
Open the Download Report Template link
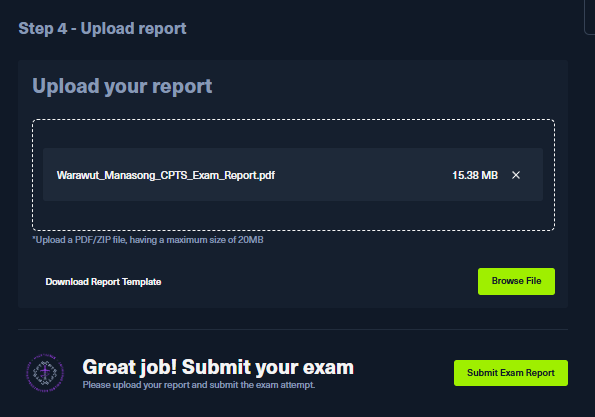pyautogui.click(x=103, y=282)
